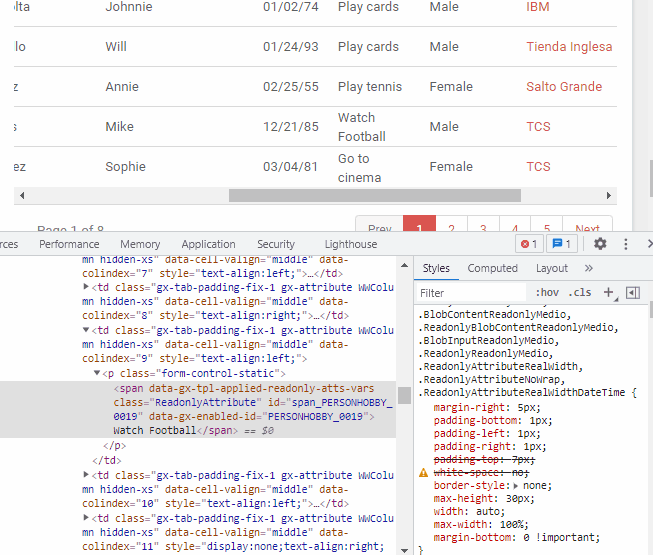Click horizontal scrollbar thumb of grid
The height and width of the screenshot is (555, 653).
375,195
